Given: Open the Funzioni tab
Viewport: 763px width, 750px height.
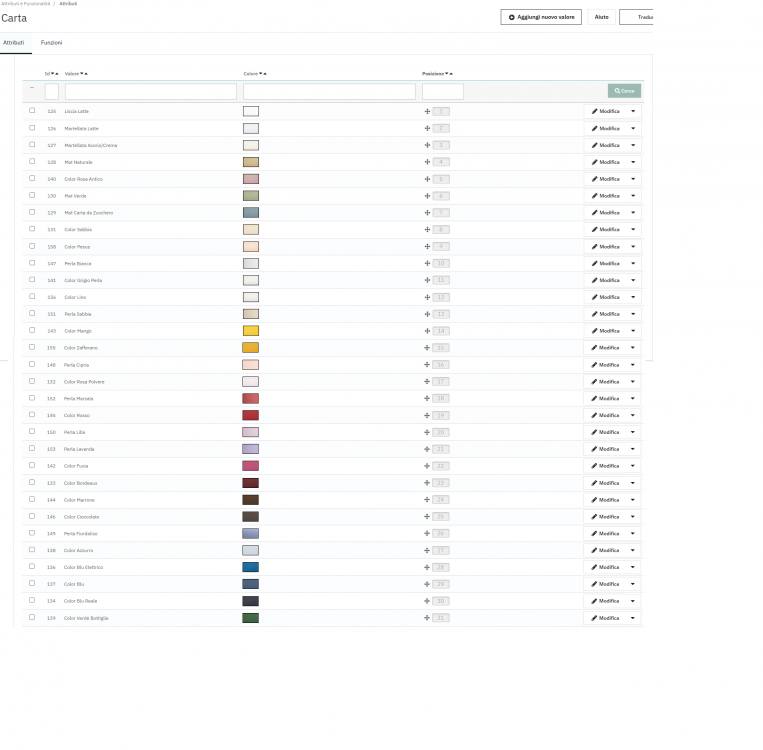Looking at the screenshot, I should tap(52, 43).
